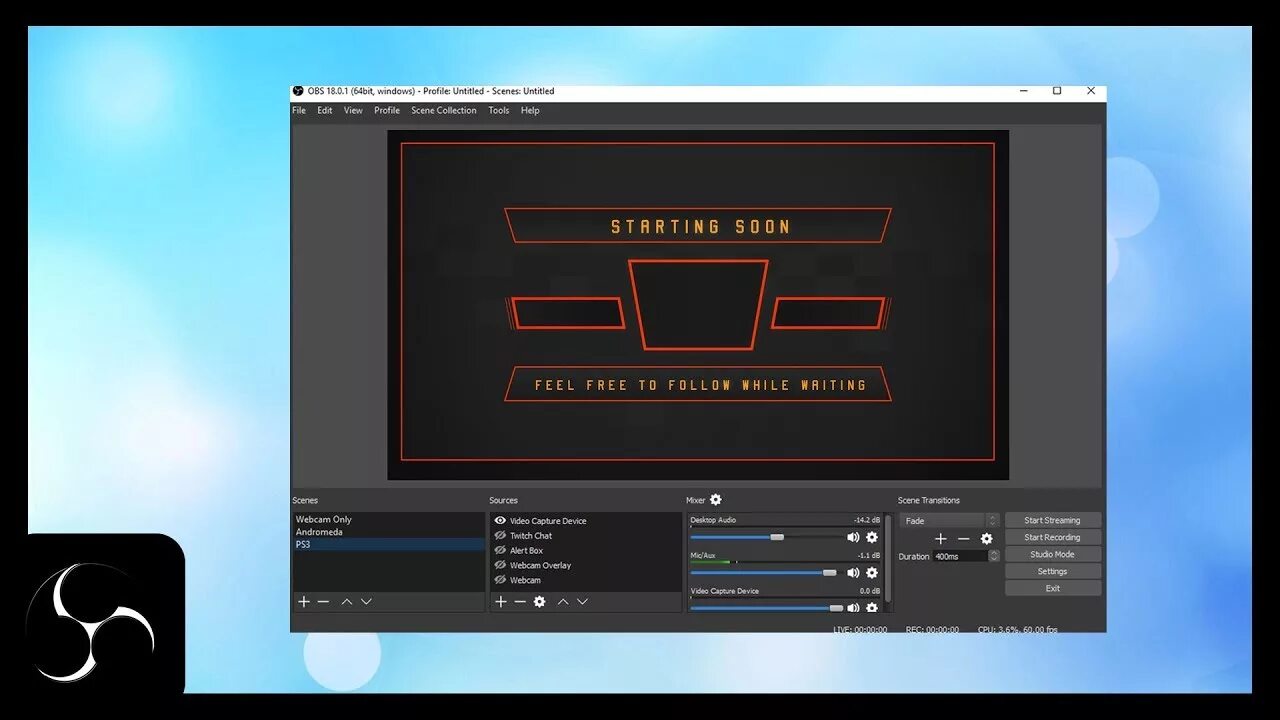Select the PS3 scene
The image size is (1280, 720).
click(x=388, y=545)
